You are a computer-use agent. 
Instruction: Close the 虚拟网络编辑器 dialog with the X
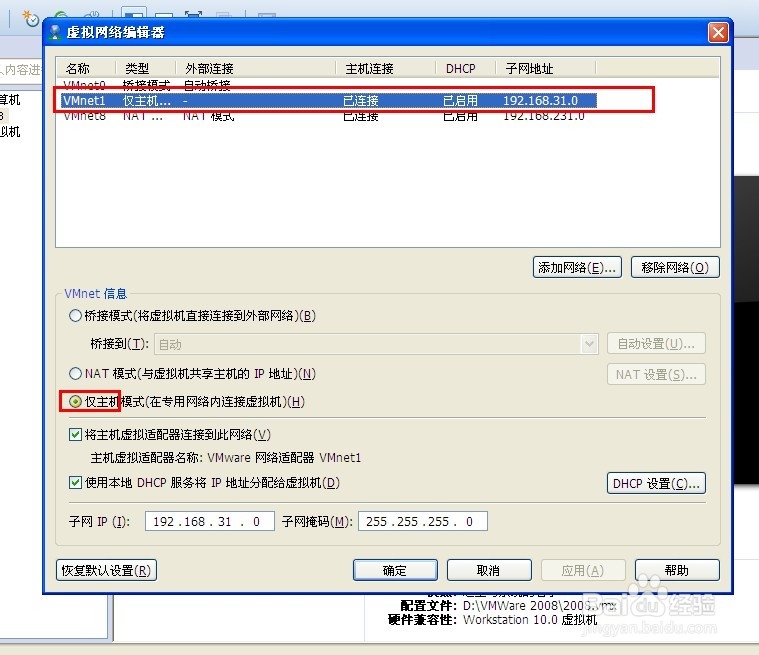(718, 32)
